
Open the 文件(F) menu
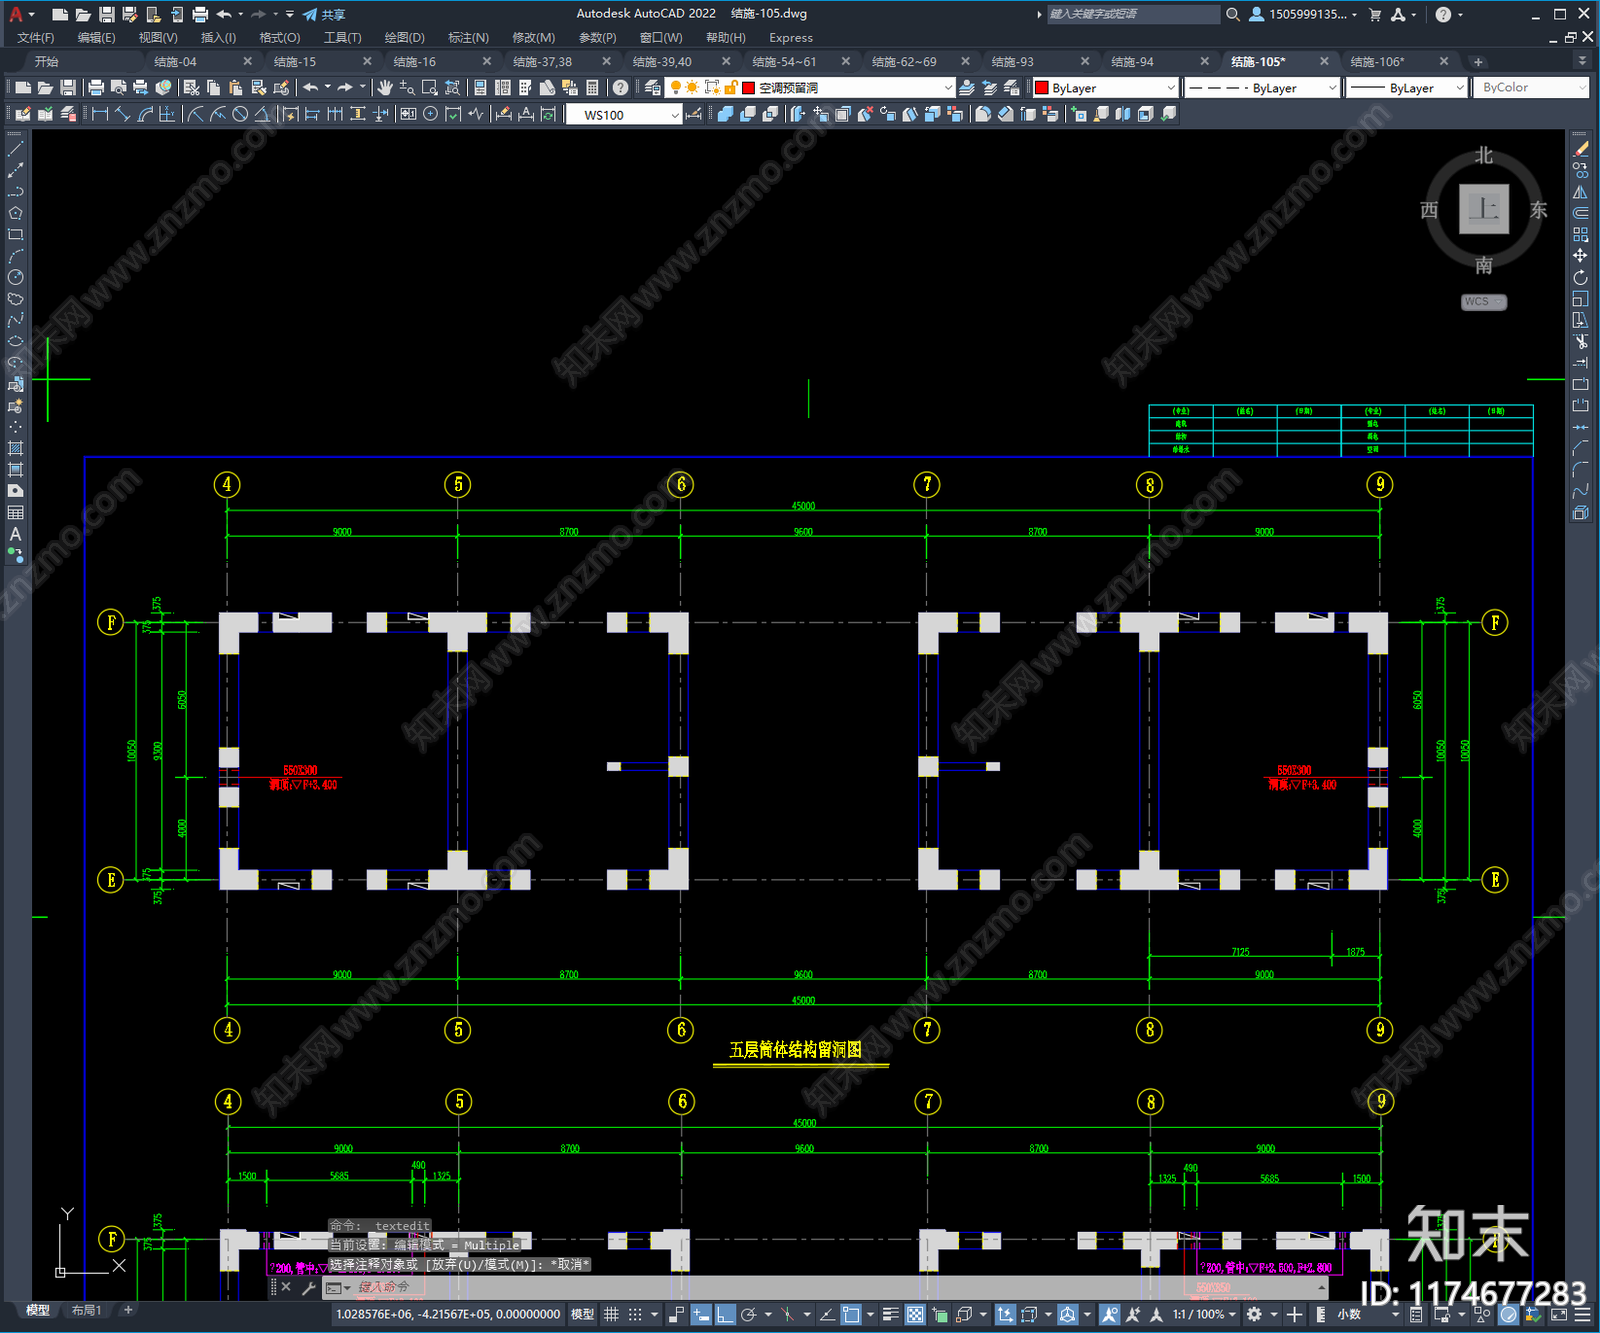(36, 37)
